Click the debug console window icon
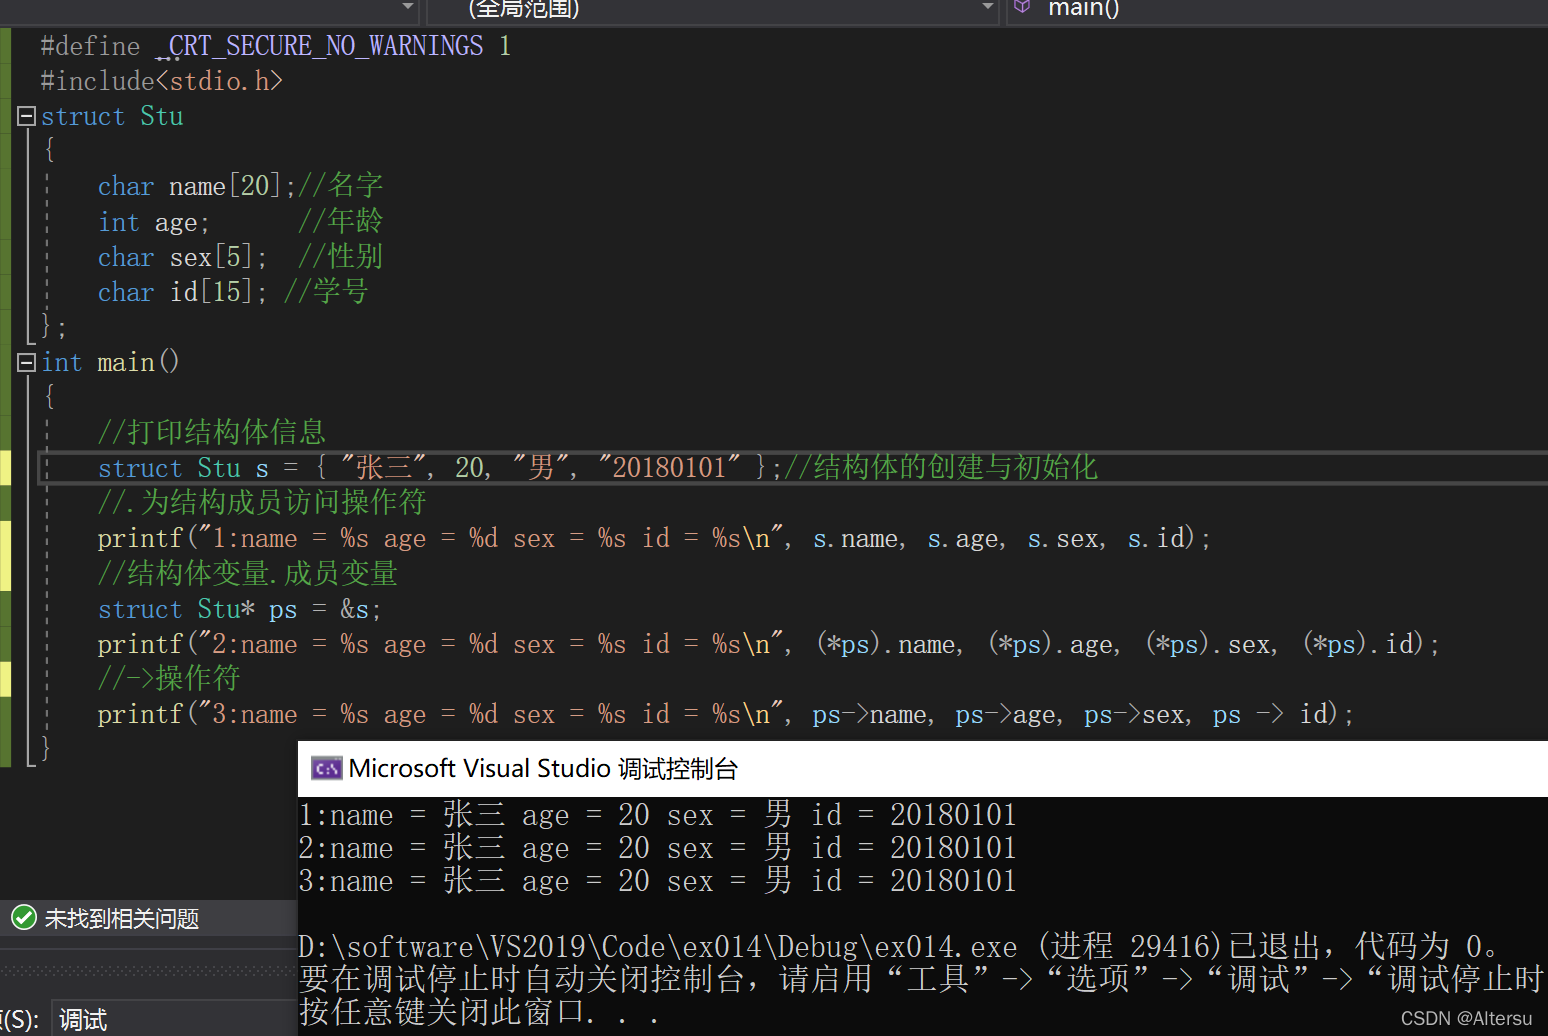The width and height of the screenshot is (1548, 1036). tap(327, 768)
